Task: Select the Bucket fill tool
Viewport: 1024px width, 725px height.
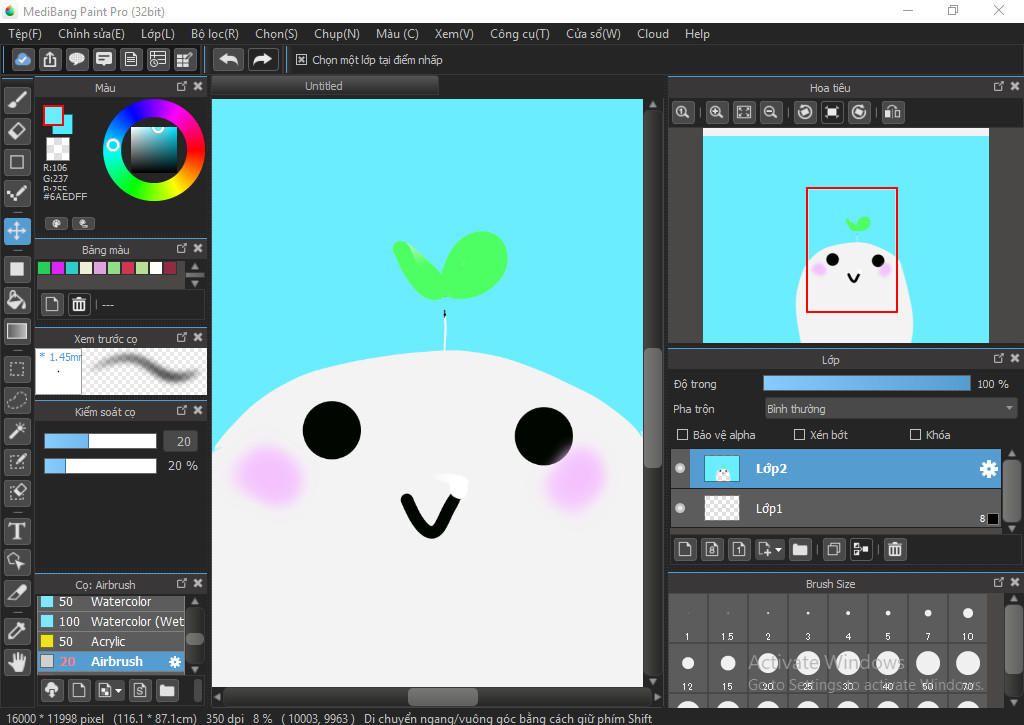Action: (17, 300)
